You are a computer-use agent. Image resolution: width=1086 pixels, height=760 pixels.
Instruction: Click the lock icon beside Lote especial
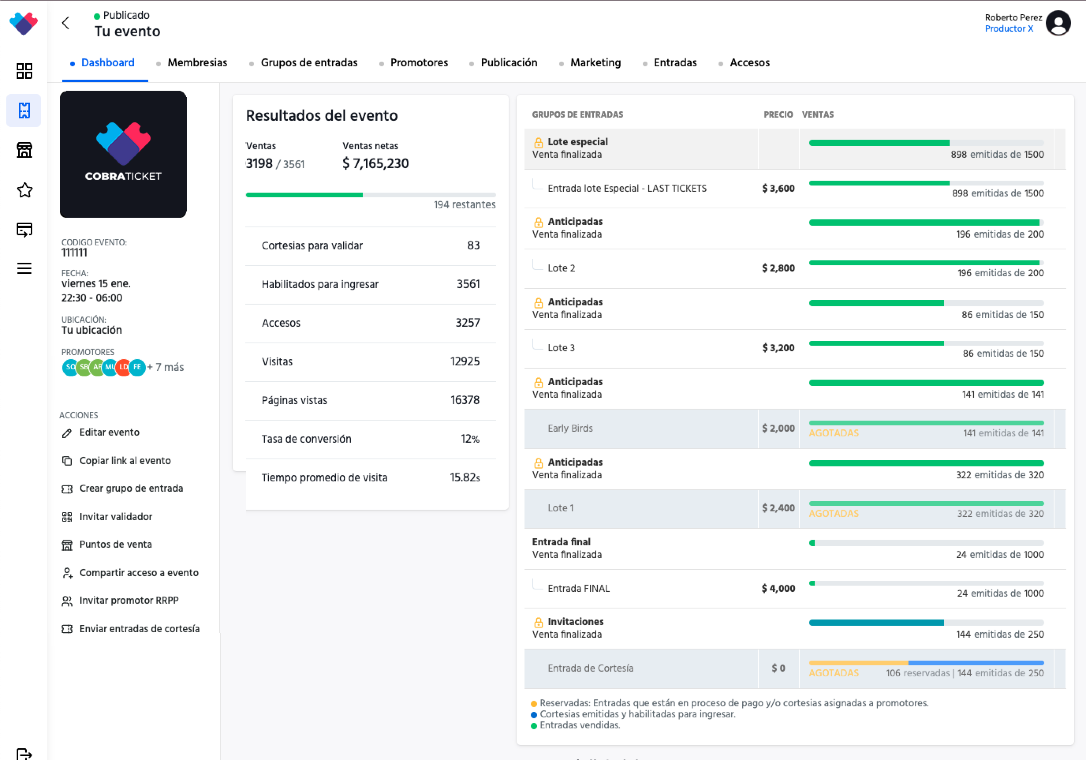tap(538, 142)
